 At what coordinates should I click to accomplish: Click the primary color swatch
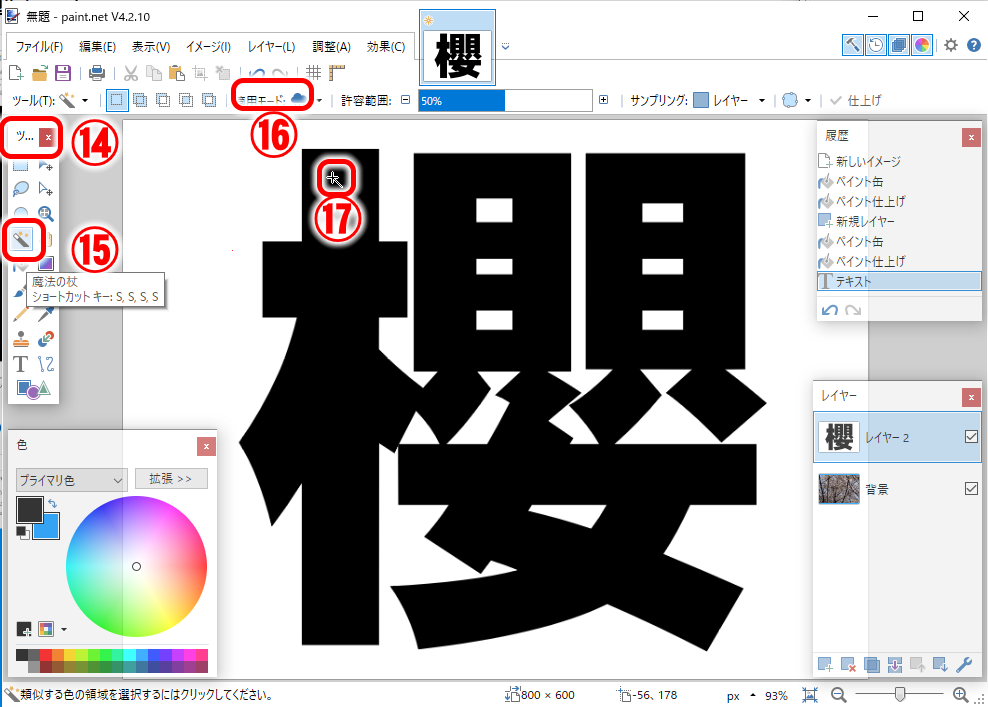30,510
